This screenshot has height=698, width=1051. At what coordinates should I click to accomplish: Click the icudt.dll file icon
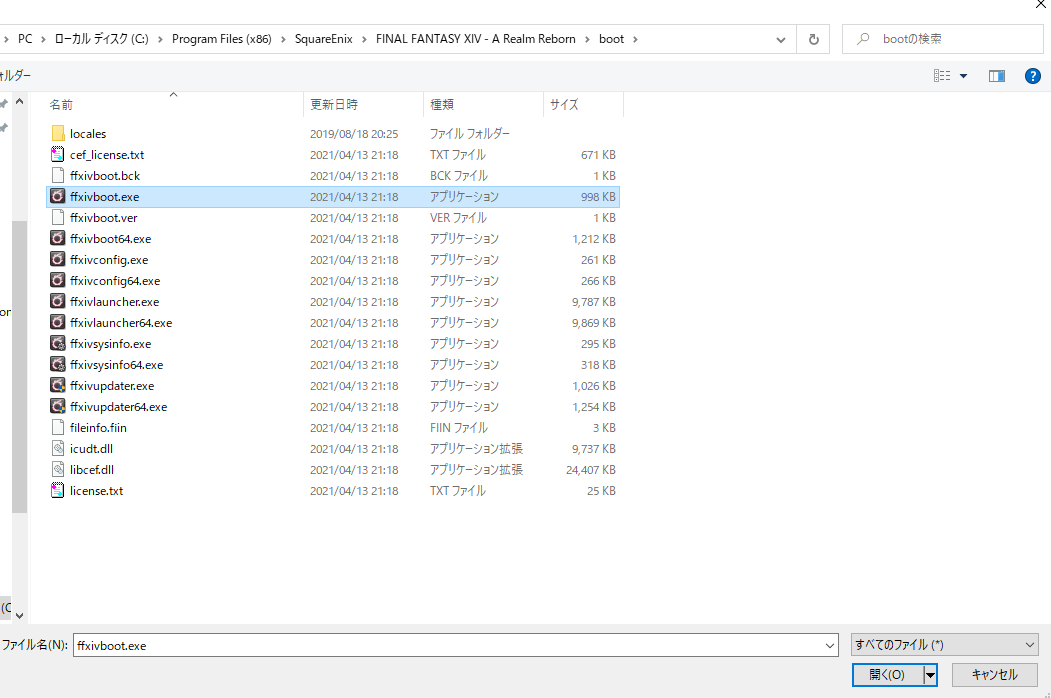point(58,449)
